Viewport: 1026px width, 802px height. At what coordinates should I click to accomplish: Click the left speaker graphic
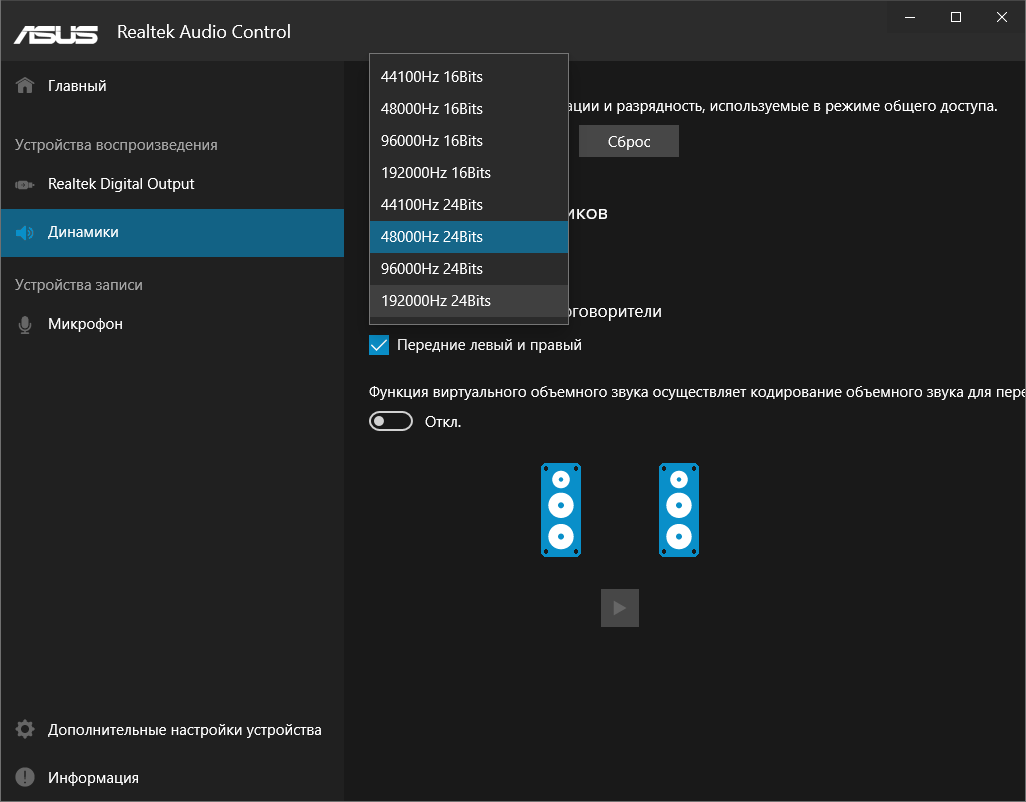[x=561, y=510]
